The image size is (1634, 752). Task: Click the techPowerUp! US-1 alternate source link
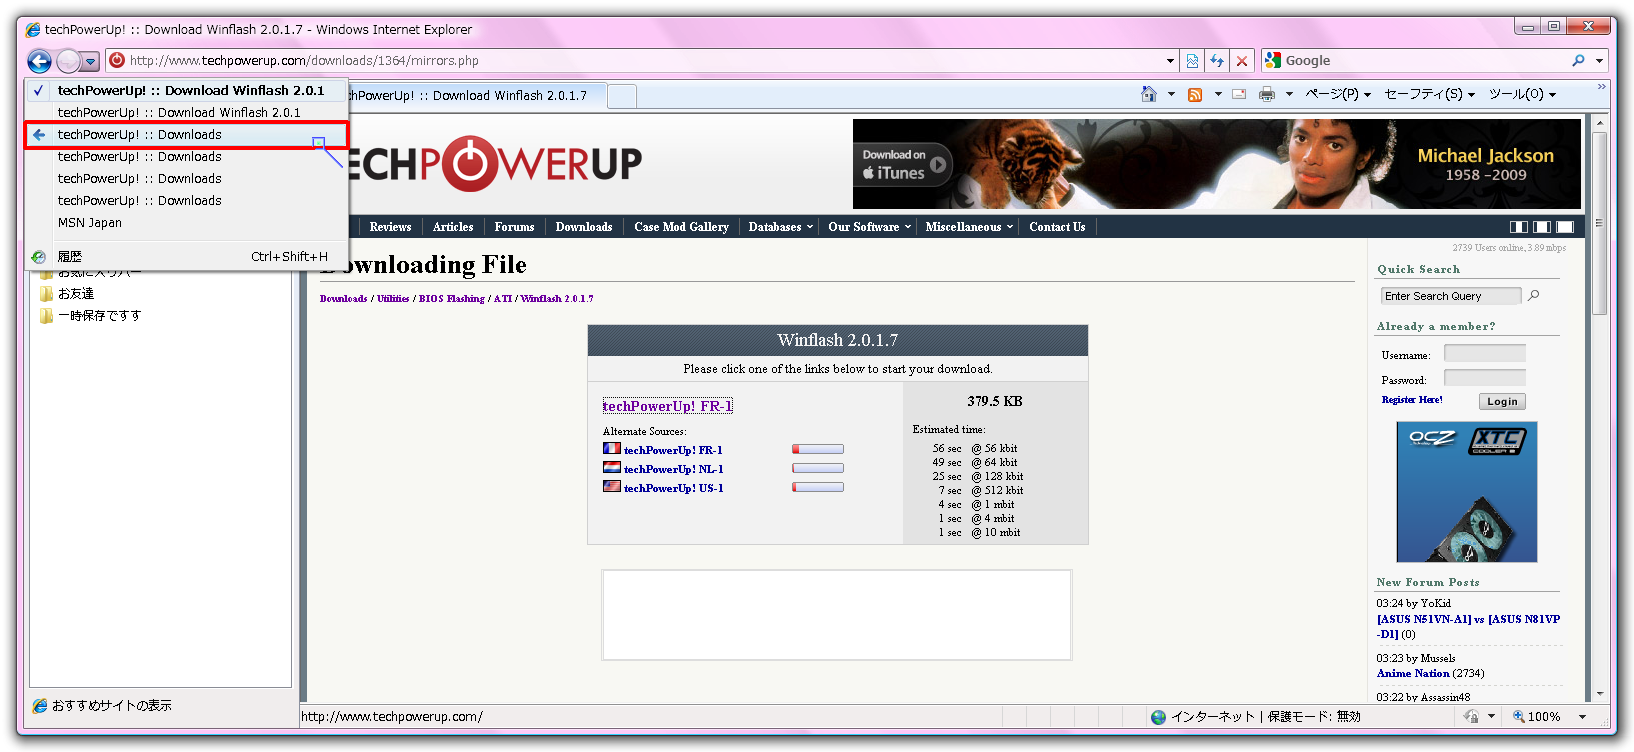point(673,488)
